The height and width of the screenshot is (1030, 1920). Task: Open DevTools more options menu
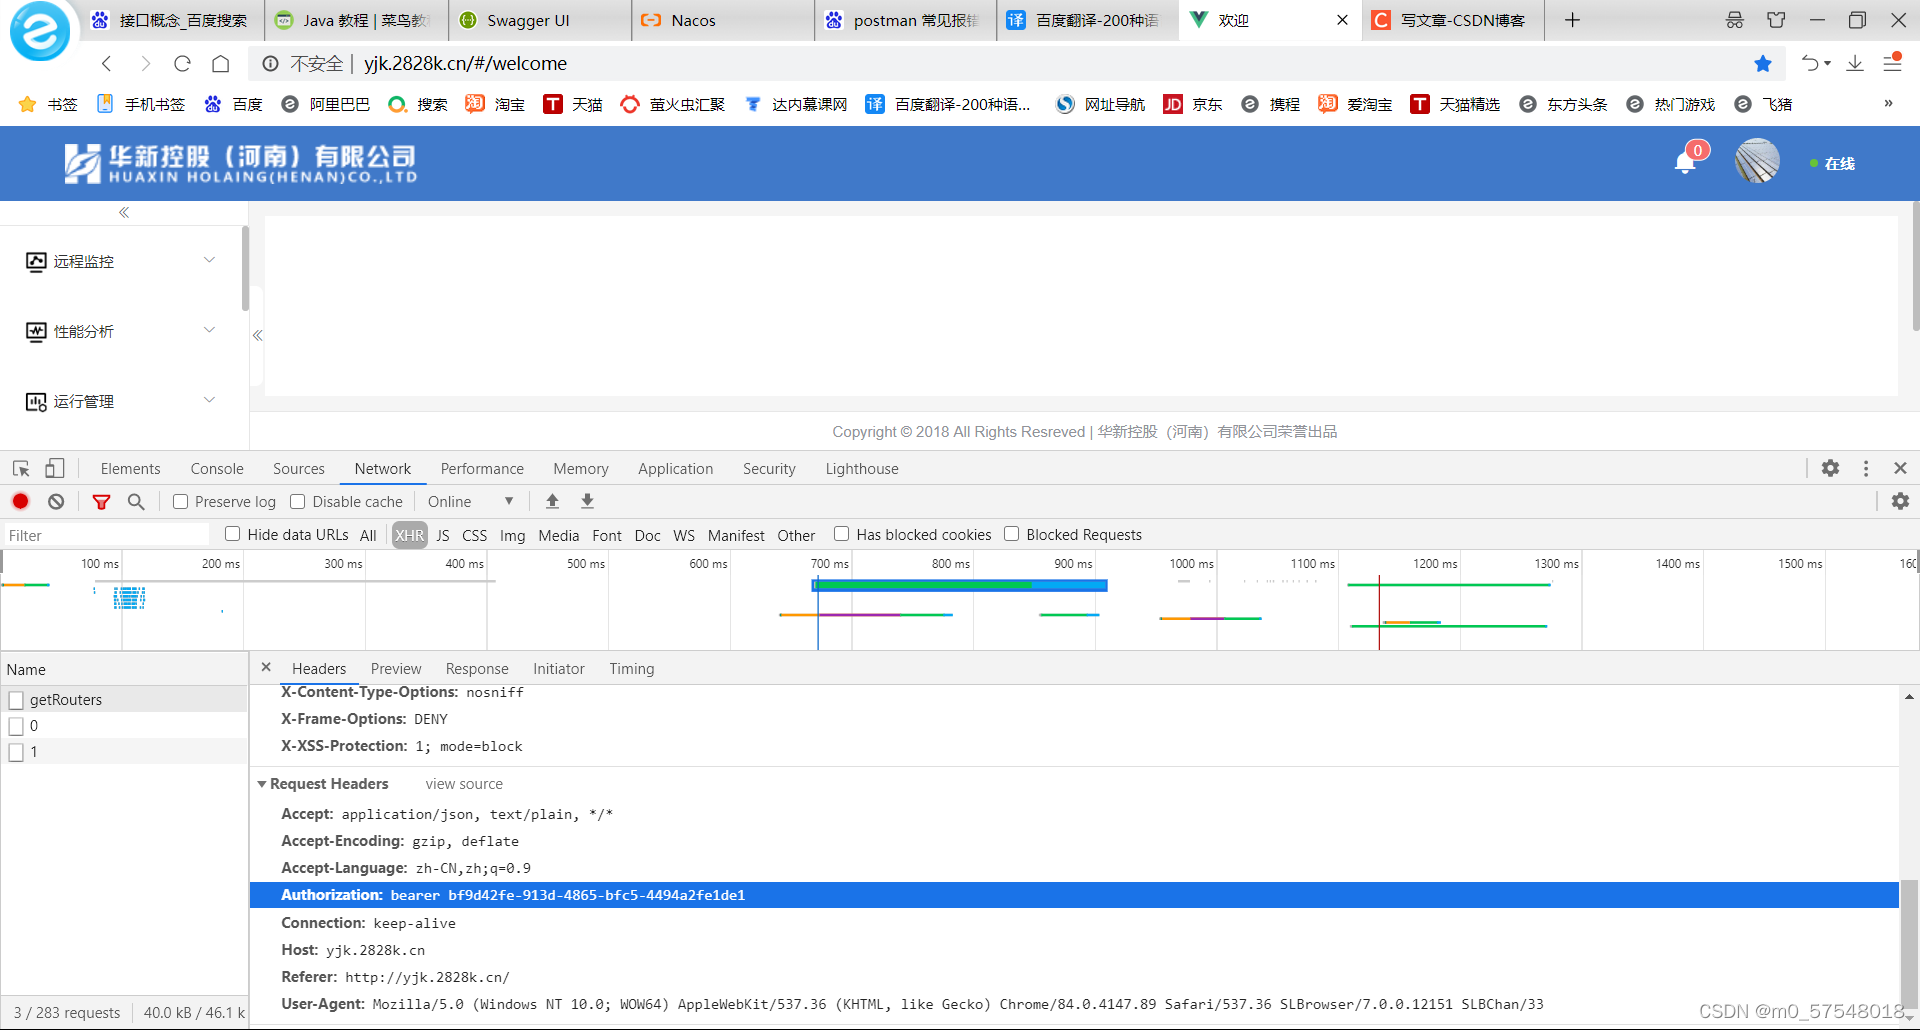[1866, 468]
